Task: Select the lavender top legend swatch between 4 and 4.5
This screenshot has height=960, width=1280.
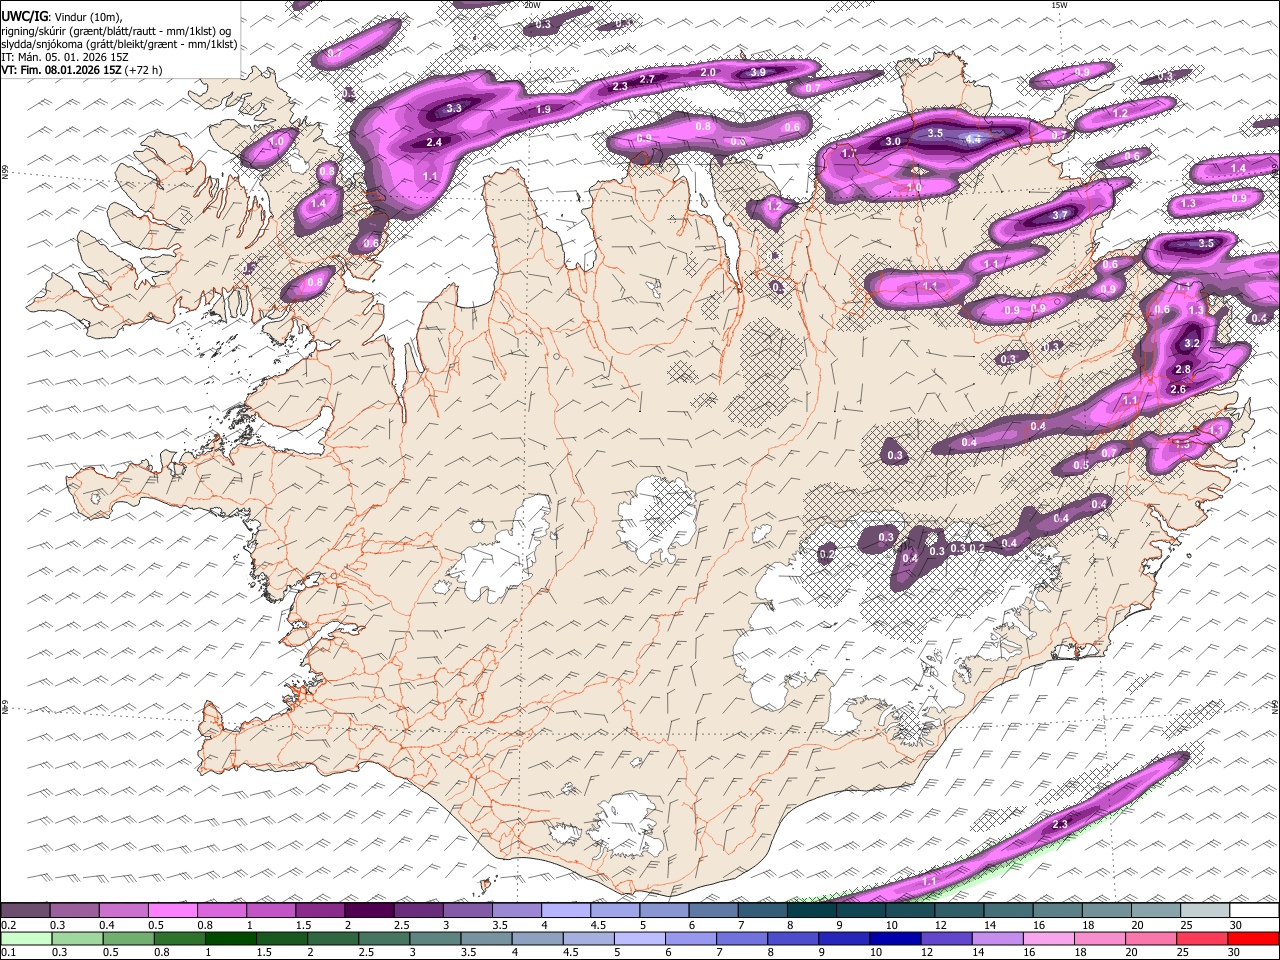Action: pyautogui.click(x=566, y=910)
